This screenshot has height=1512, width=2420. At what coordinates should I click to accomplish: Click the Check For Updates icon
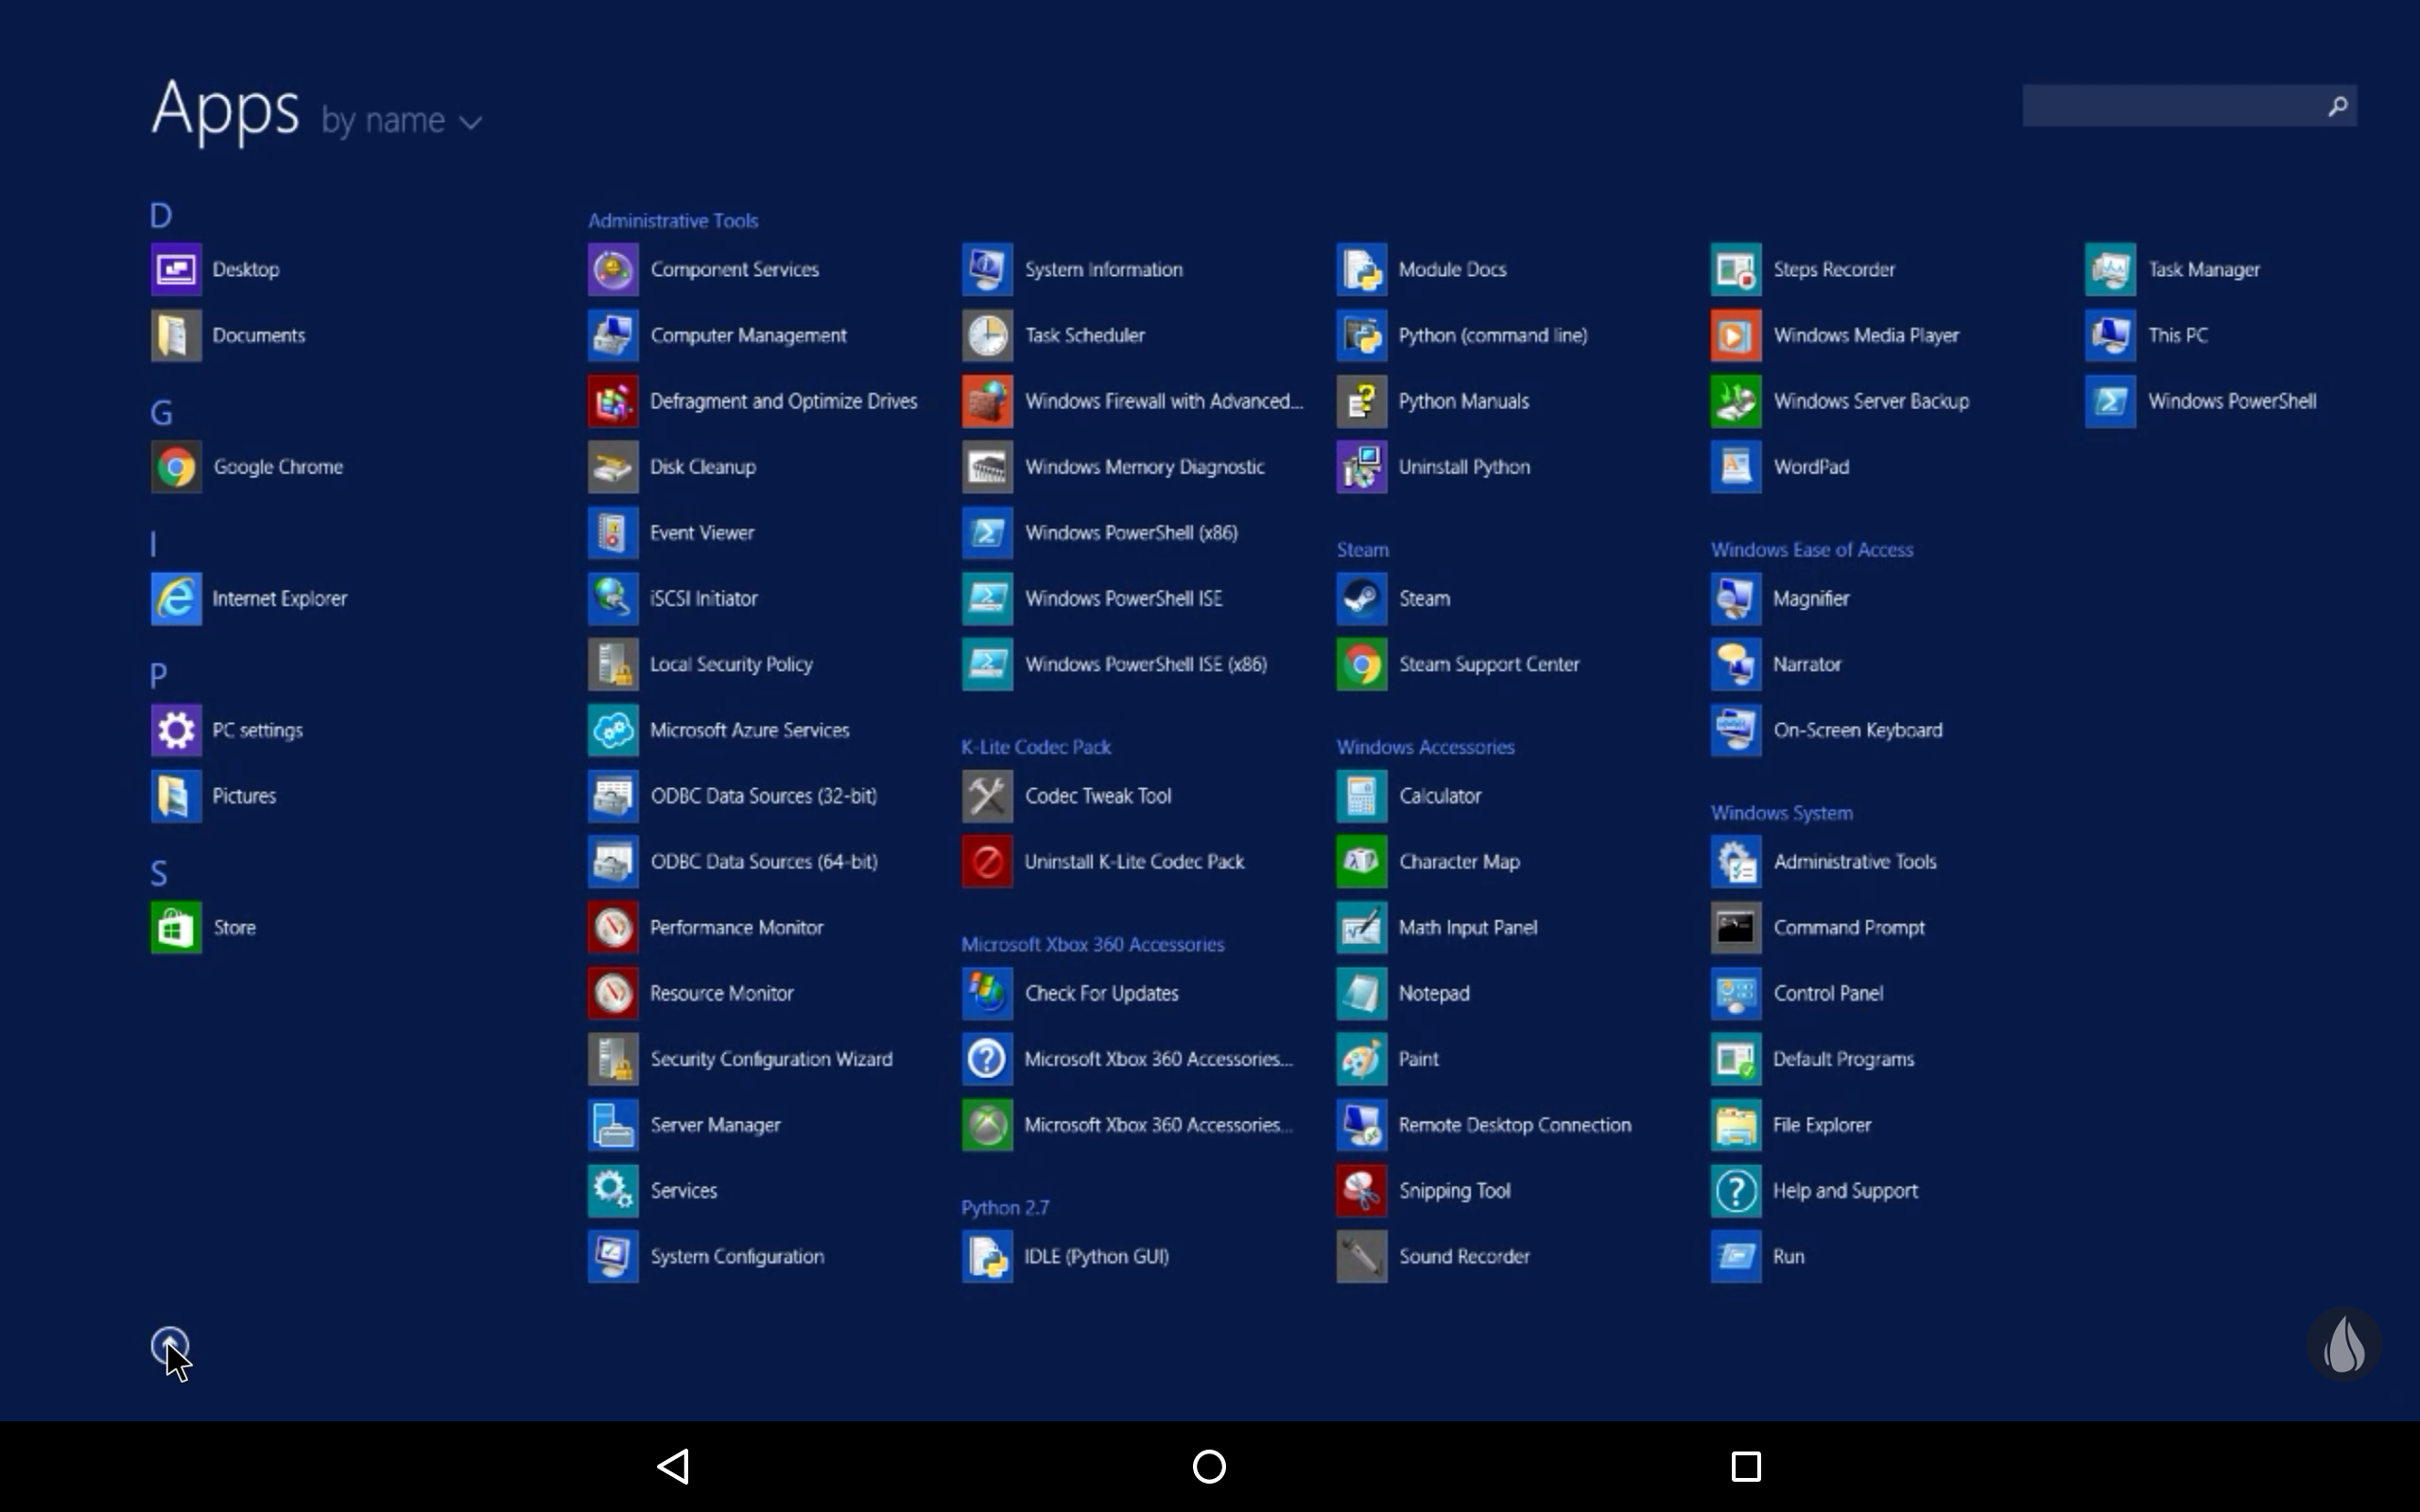point(987,993)
